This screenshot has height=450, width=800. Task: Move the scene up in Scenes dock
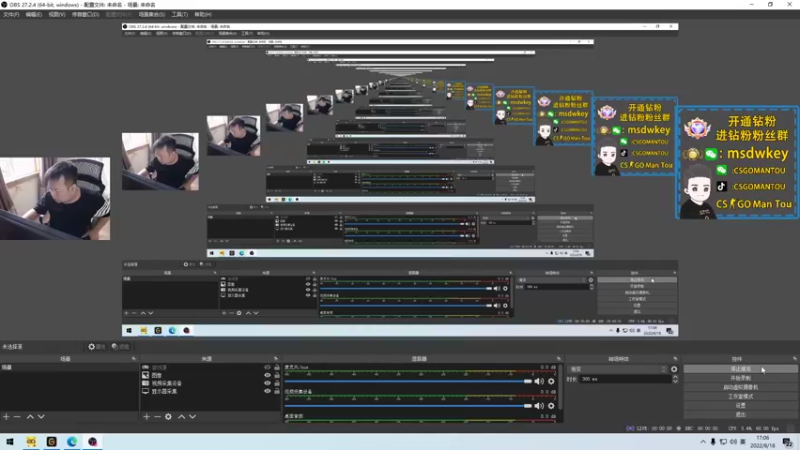tap(30, 417)
